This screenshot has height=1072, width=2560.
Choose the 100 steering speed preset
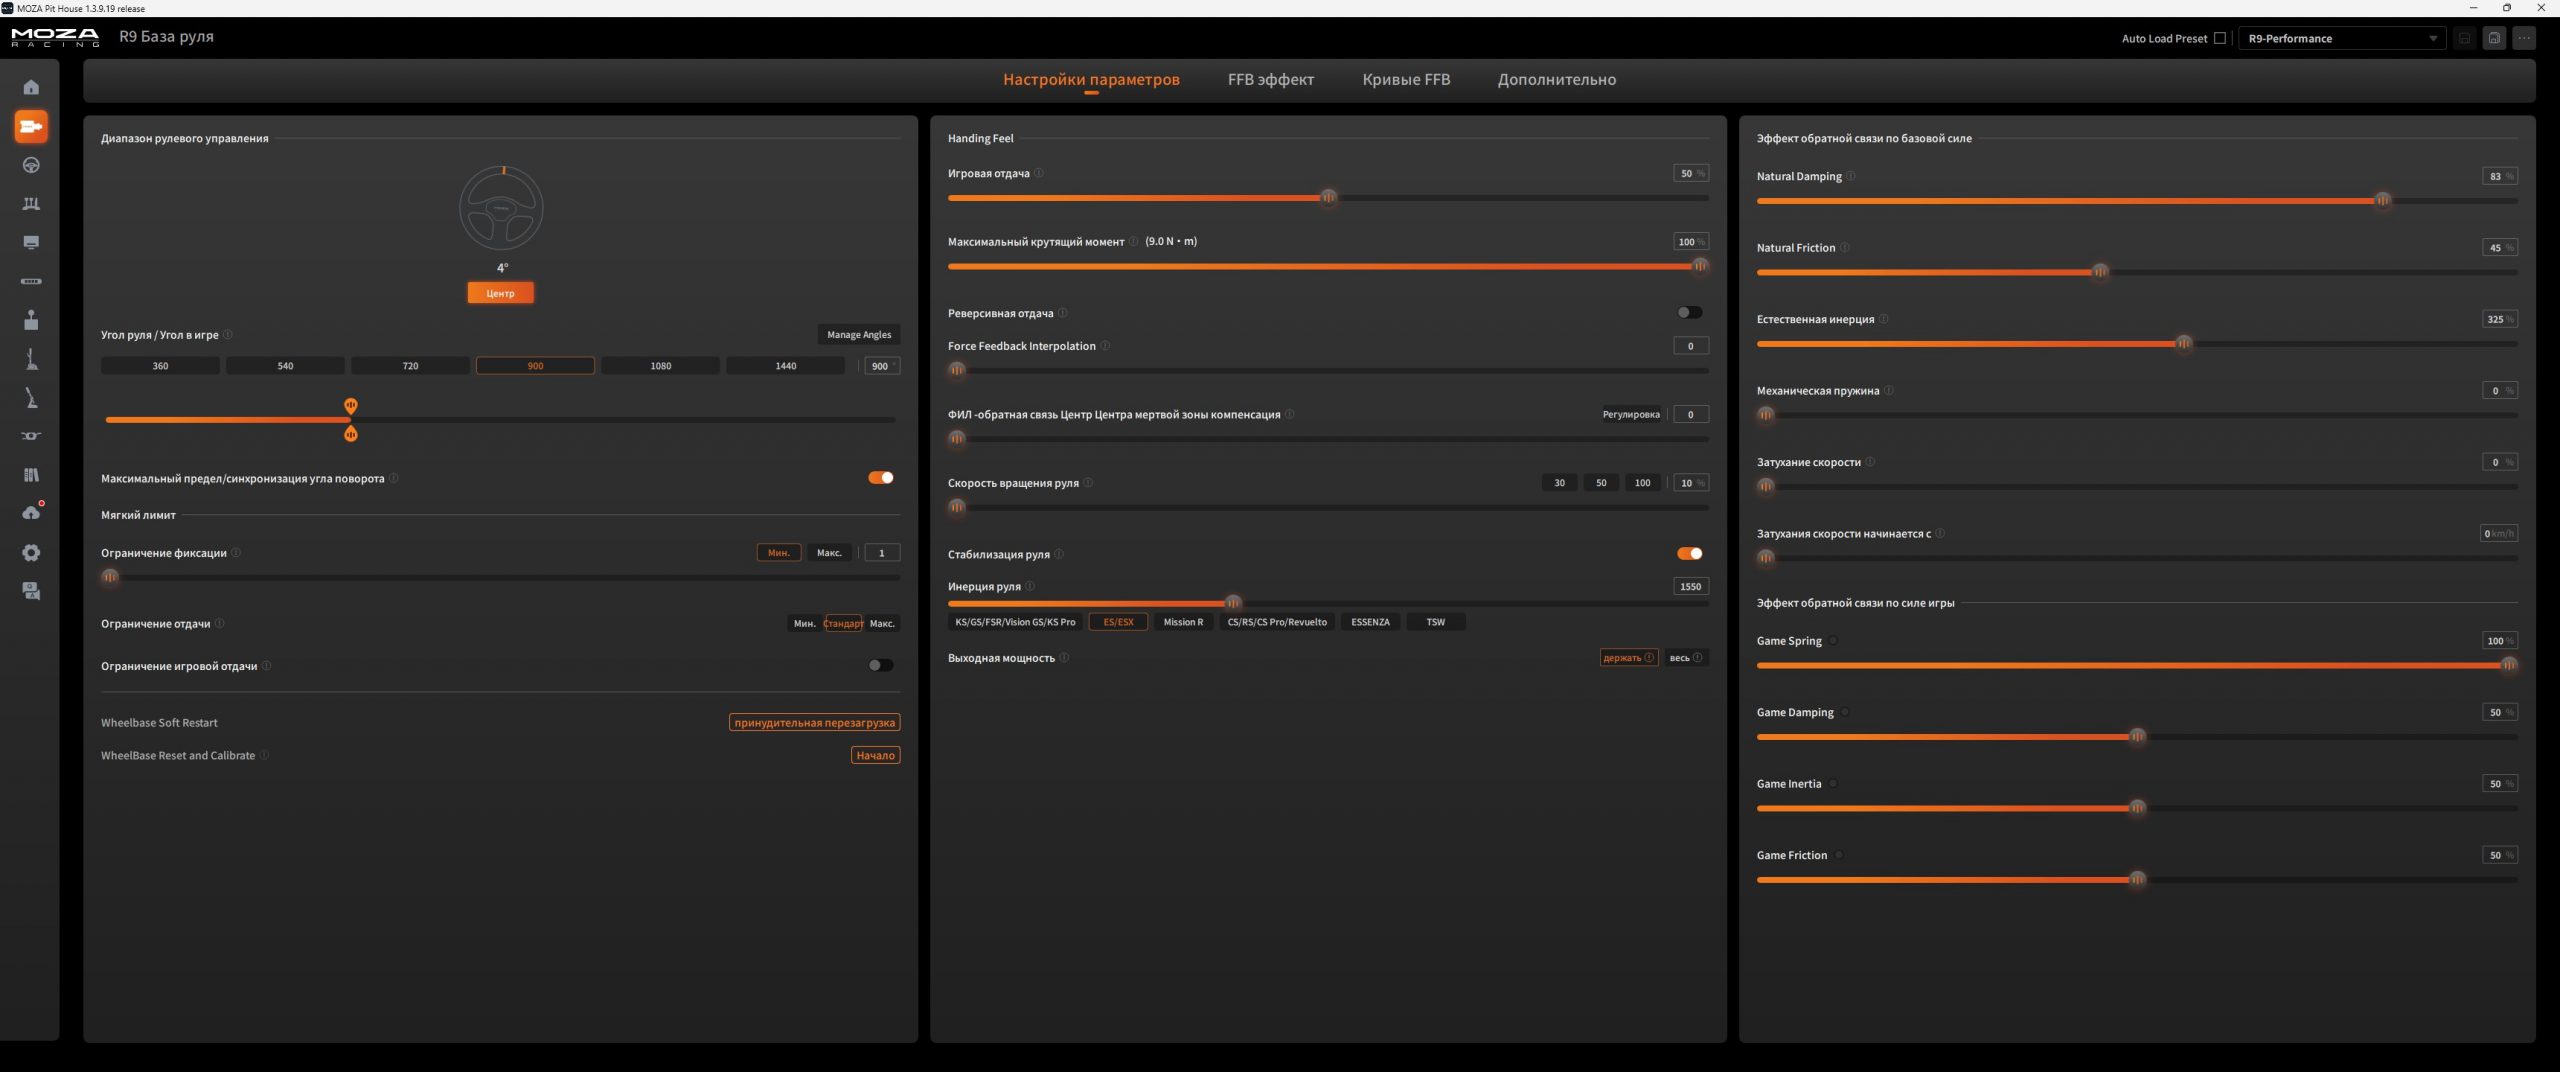pyautogui.click(x=1642, y=483)
